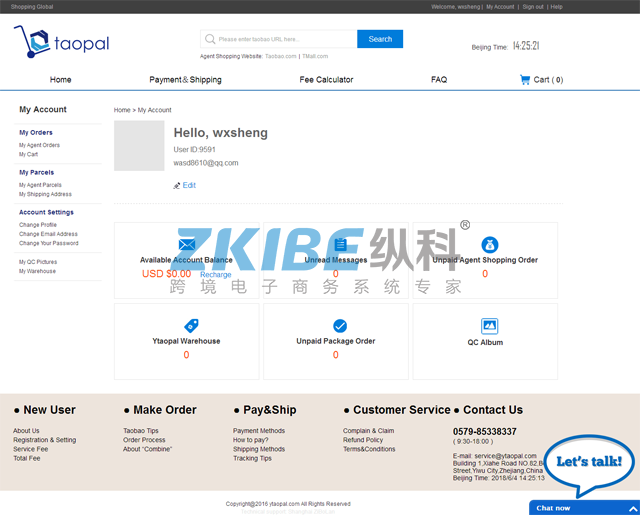Click Sign out link
Image resolution: width=640 pixels, height=515 pixels.
533,7
